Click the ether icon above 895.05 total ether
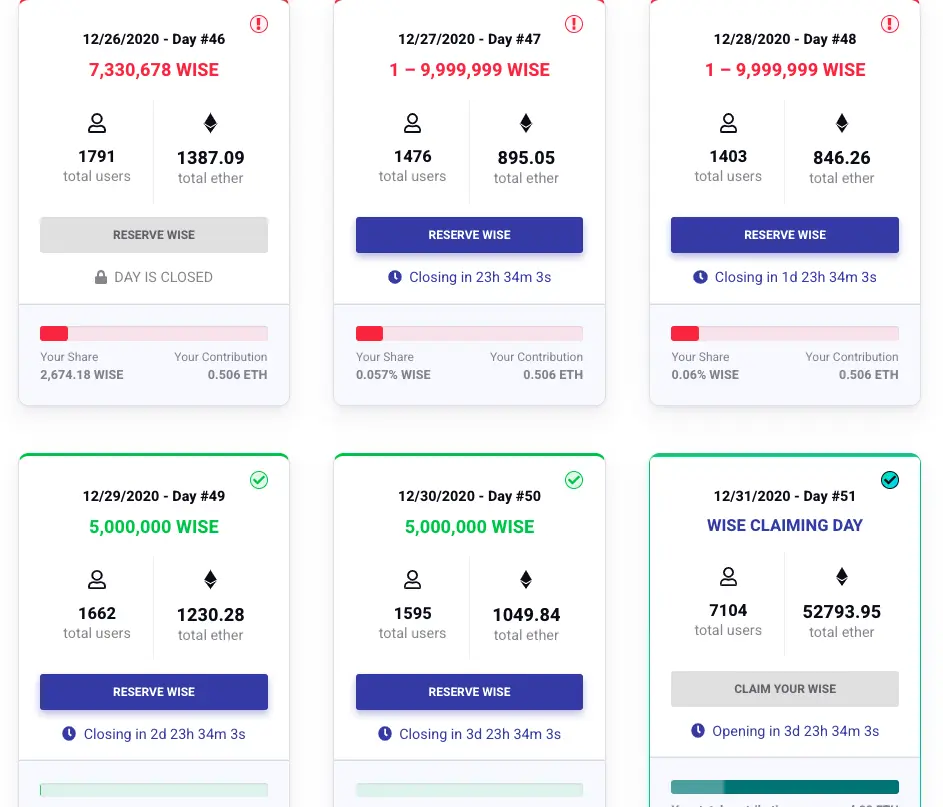Screen dimensions: 943x807 tap(526, 123)
